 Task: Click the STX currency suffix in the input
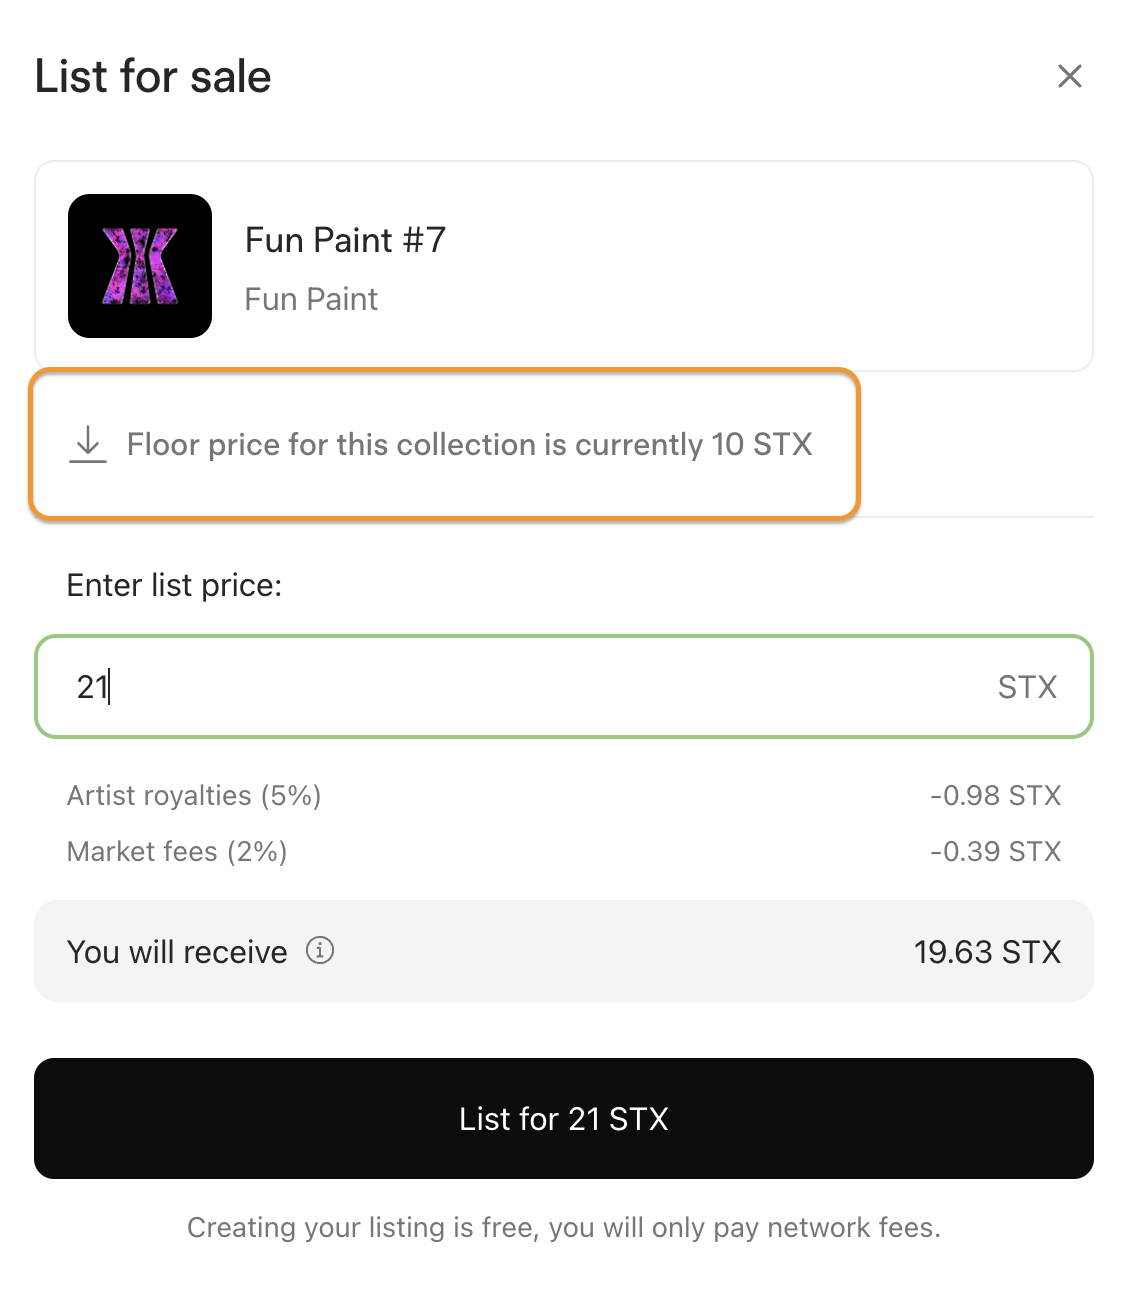[x=1027, y=687]
